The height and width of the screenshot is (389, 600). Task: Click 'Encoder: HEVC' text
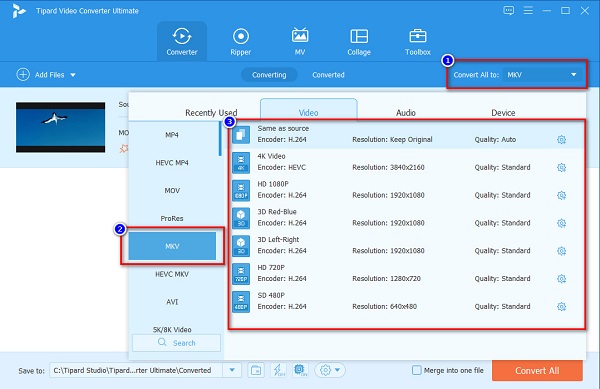(x=282, y=168)
